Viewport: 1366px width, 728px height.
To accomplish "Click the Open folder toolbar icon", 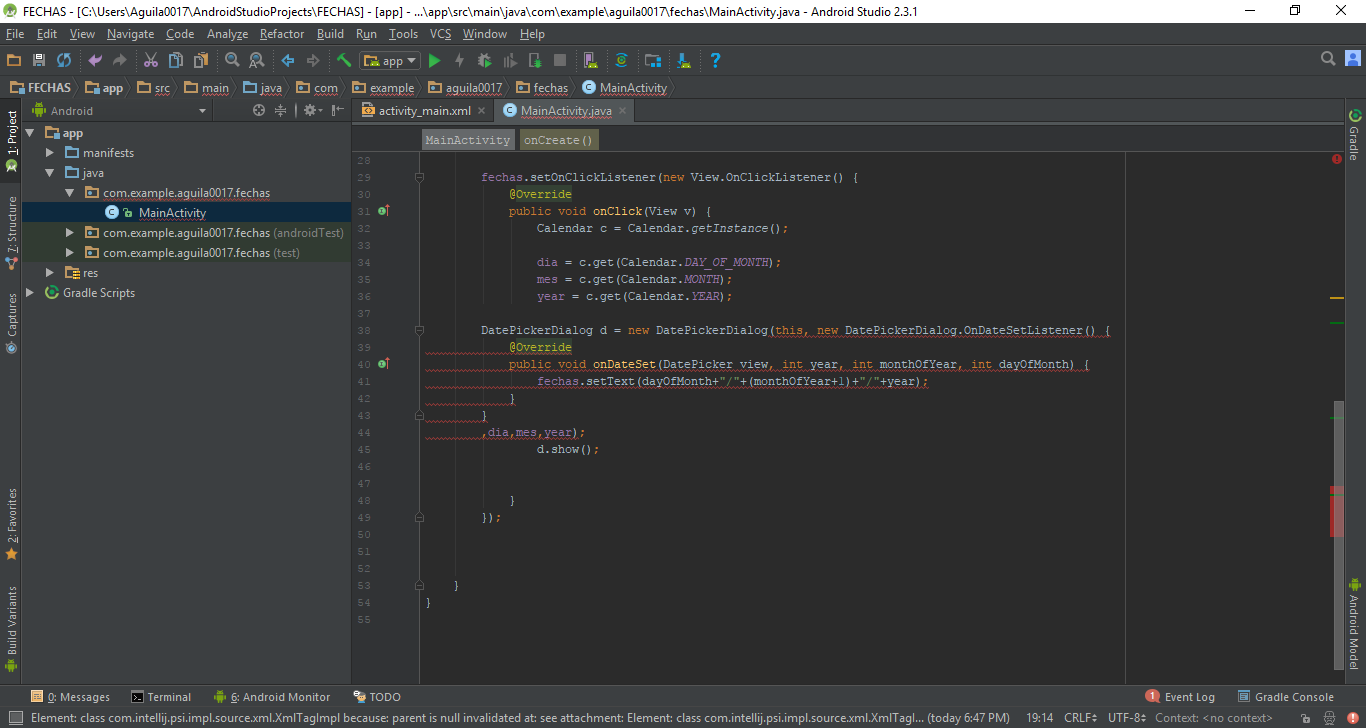I will click(14, 61).
